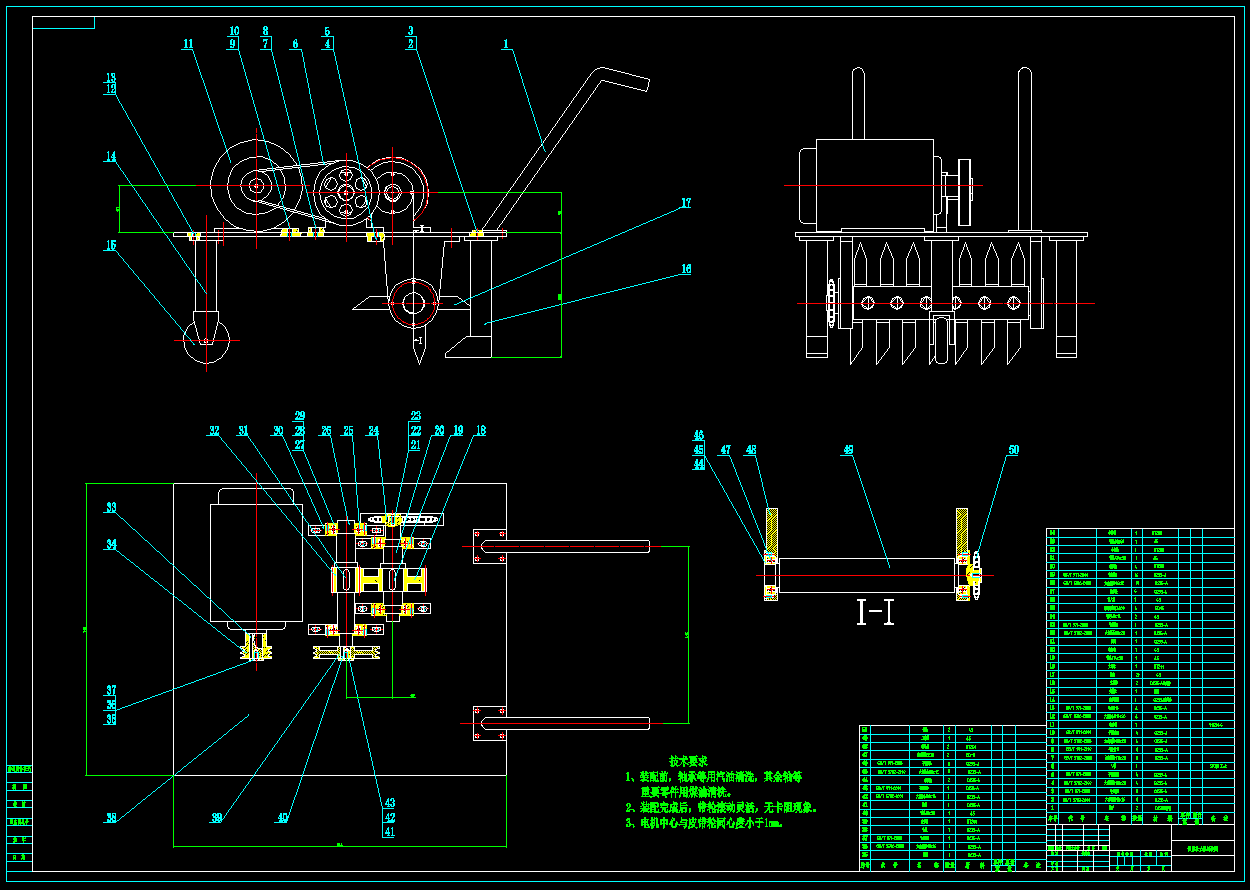
Task: Select the front caster wheel in side view
Action: (207, 340)
